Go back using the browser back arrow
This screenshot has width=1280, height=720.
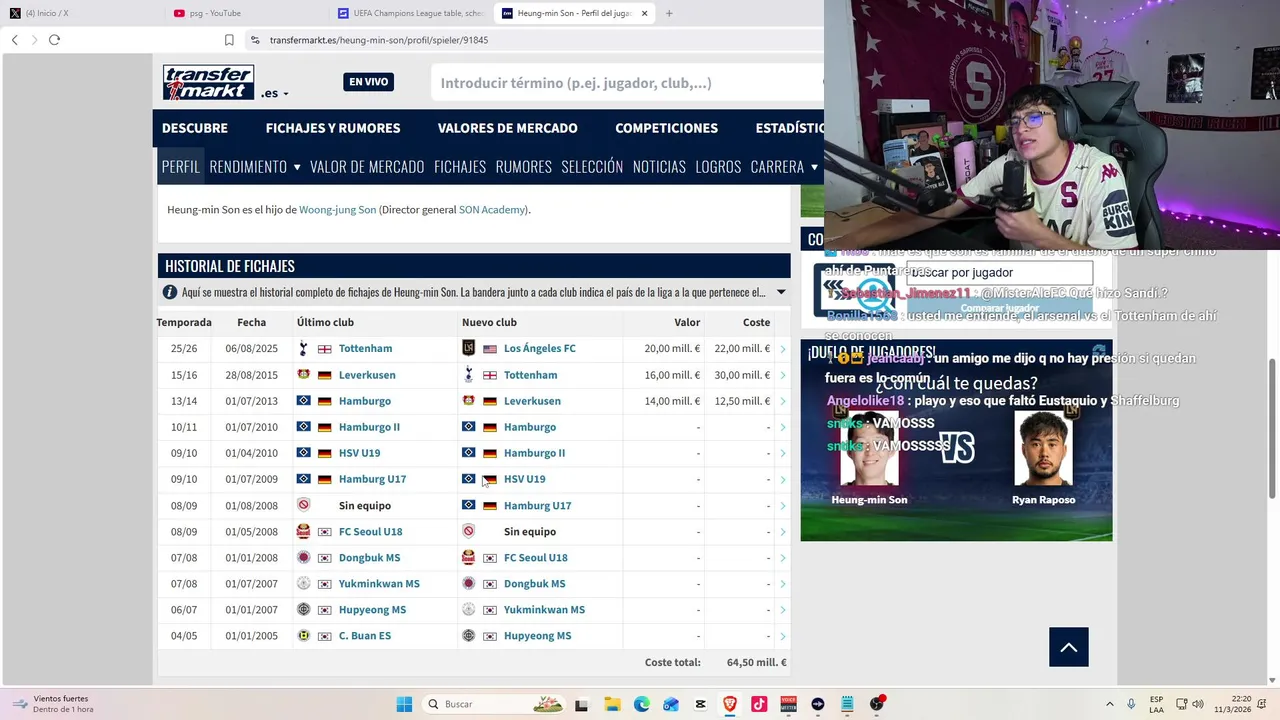click(x=14, y=40)
